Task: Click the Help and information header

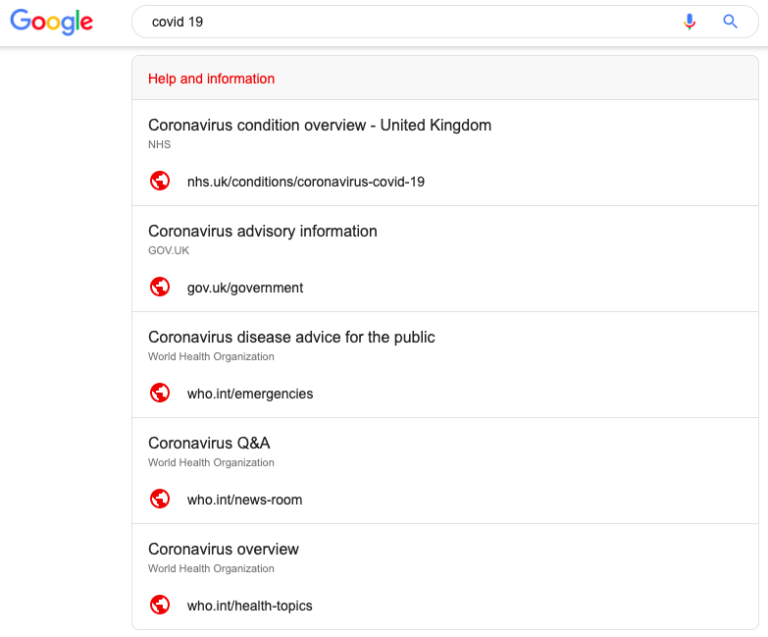Action: click(x=211, y=79)
